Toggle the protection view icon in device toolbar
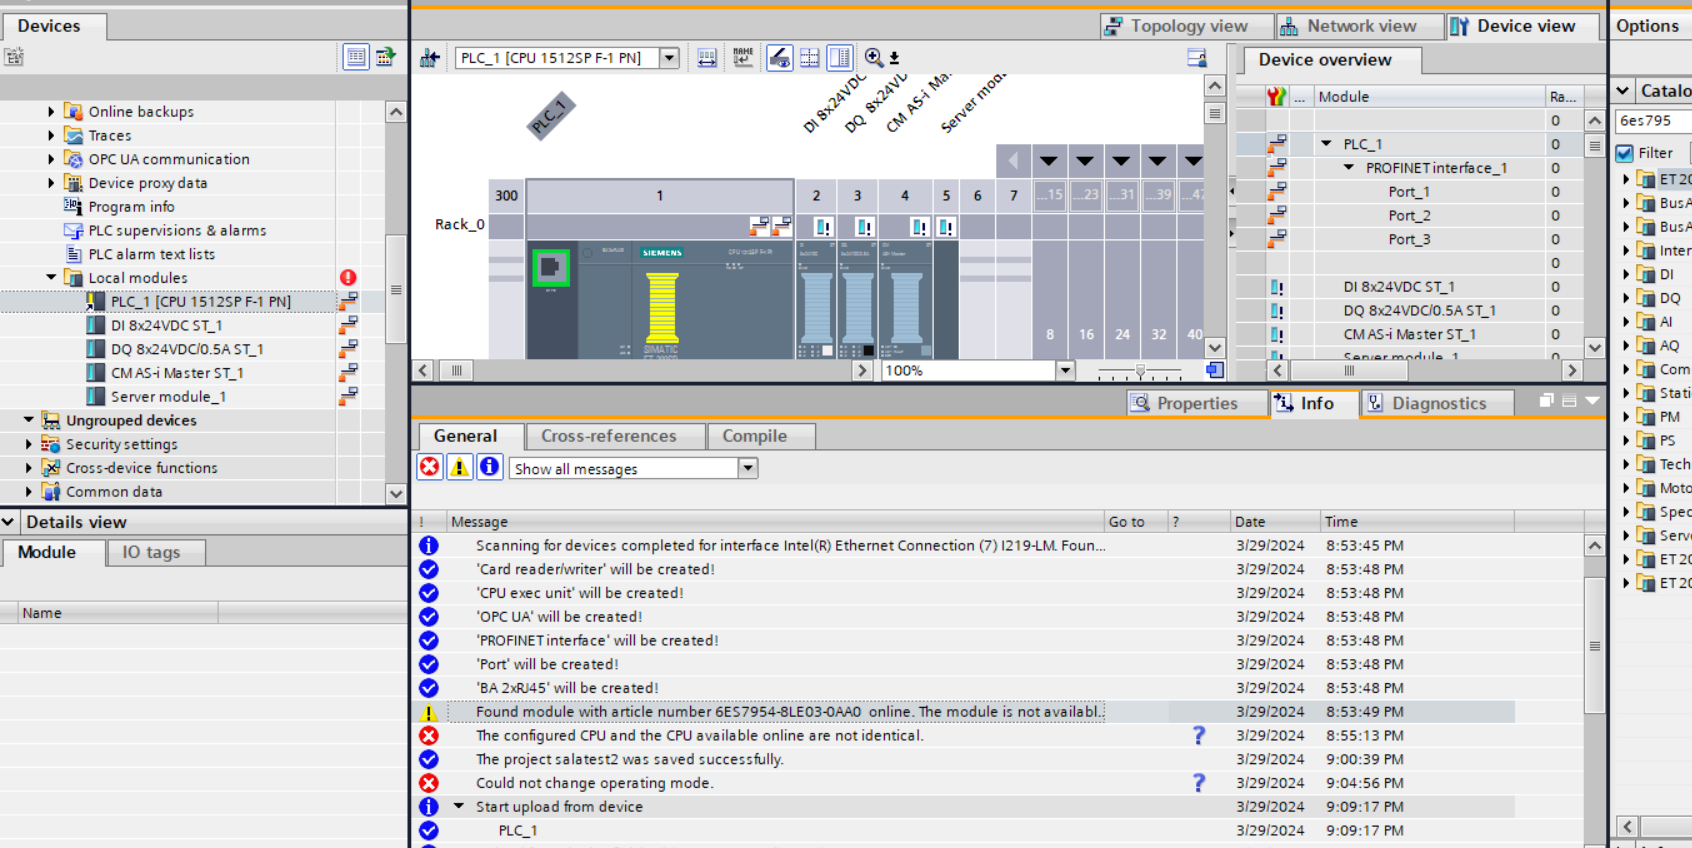The height and width of the screenshot is (848, 1692). pyautogui.click(x=779, y=58)
